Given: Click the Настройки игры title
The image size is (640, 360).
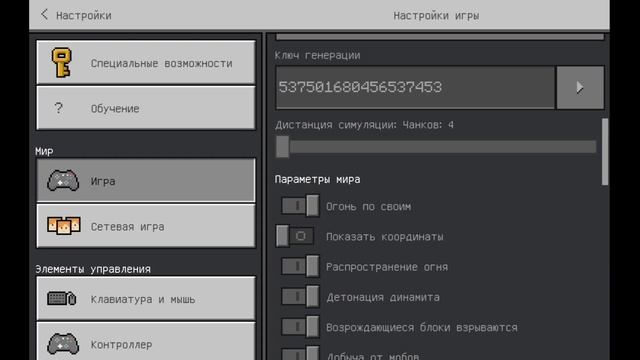Looking at the screenshot, I should (436, 16).
